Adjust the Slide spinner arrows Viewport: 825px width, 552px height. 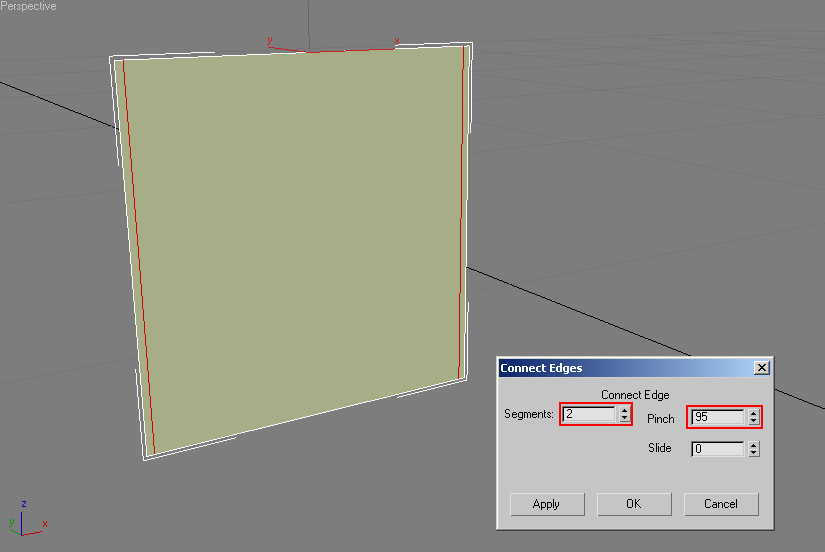pyautogui.click(x=753, y=449)
